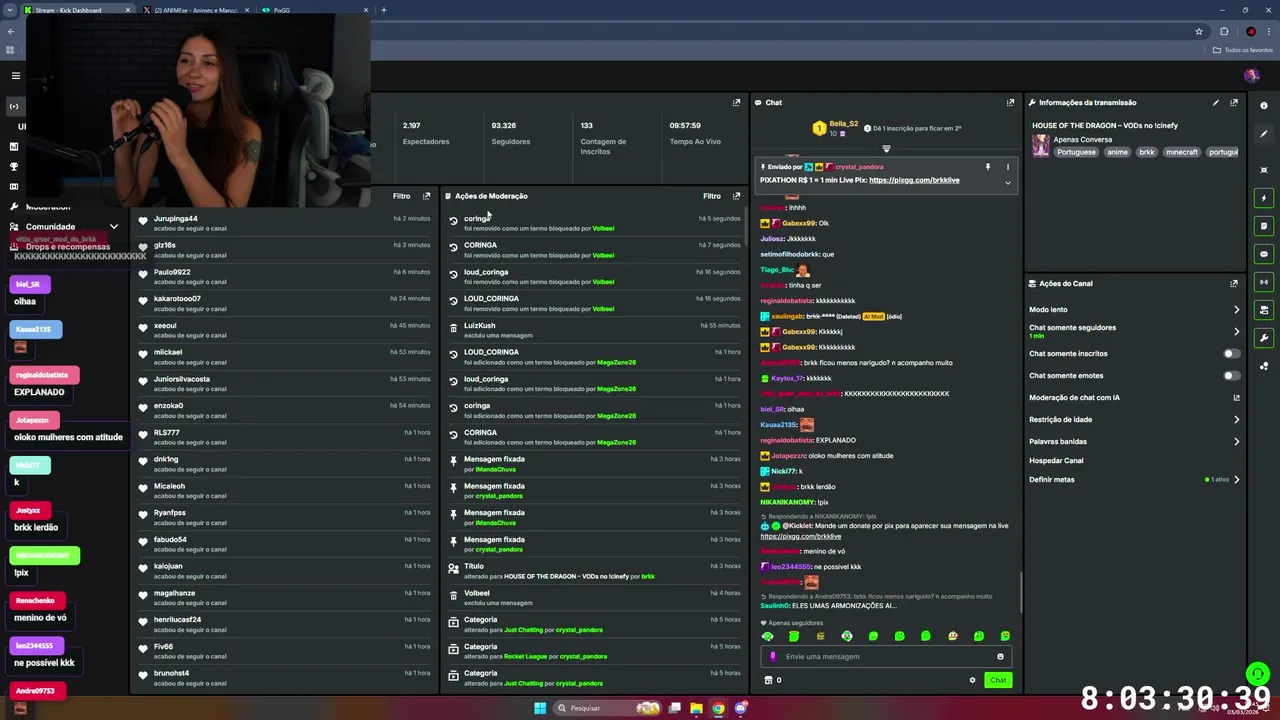1280x720 pixels.
Task: Open the Windows Start menu
Action: pos(540,708)
